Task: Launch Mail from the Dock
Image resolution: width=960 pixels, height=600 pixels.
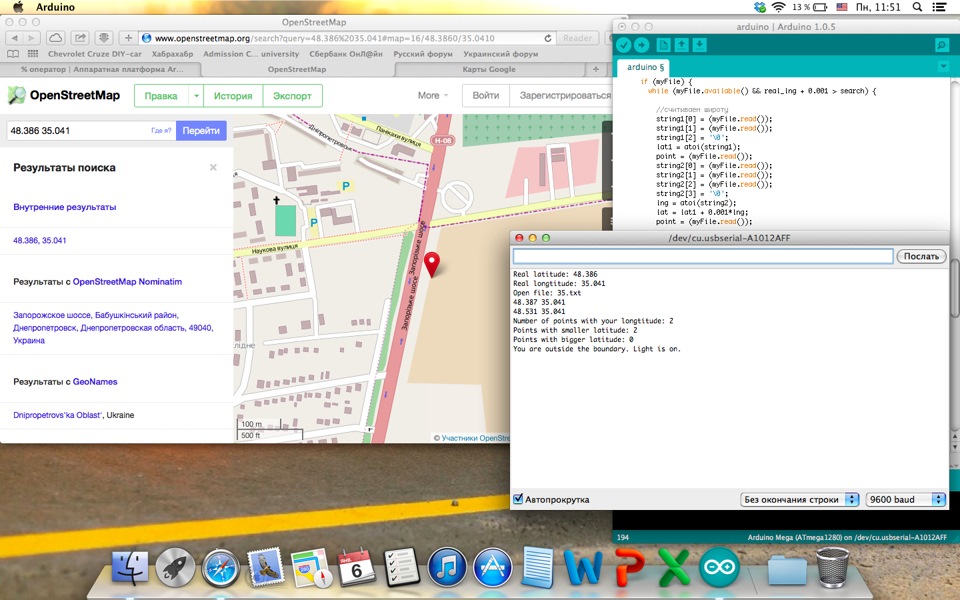Action: coord(266,567)
